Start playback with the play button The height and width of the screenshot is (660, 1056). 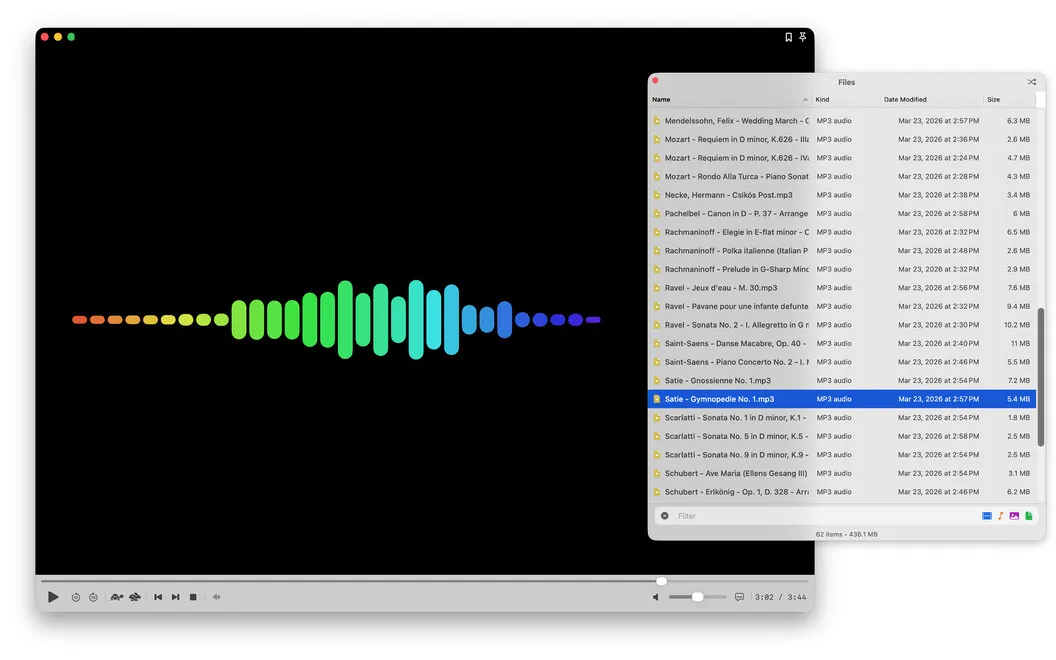pyautogui.click(x=53, y=597)
